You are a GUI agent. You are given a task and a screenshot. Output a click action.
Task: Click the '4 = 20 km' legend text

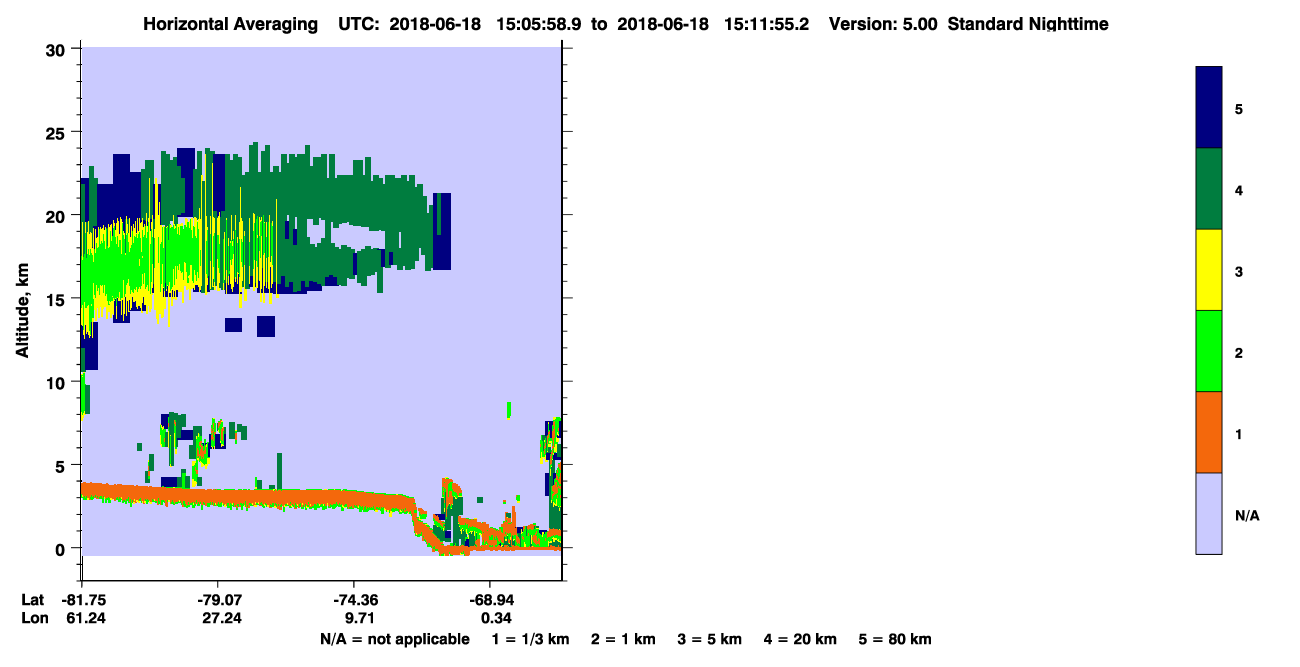pos(801,639)
